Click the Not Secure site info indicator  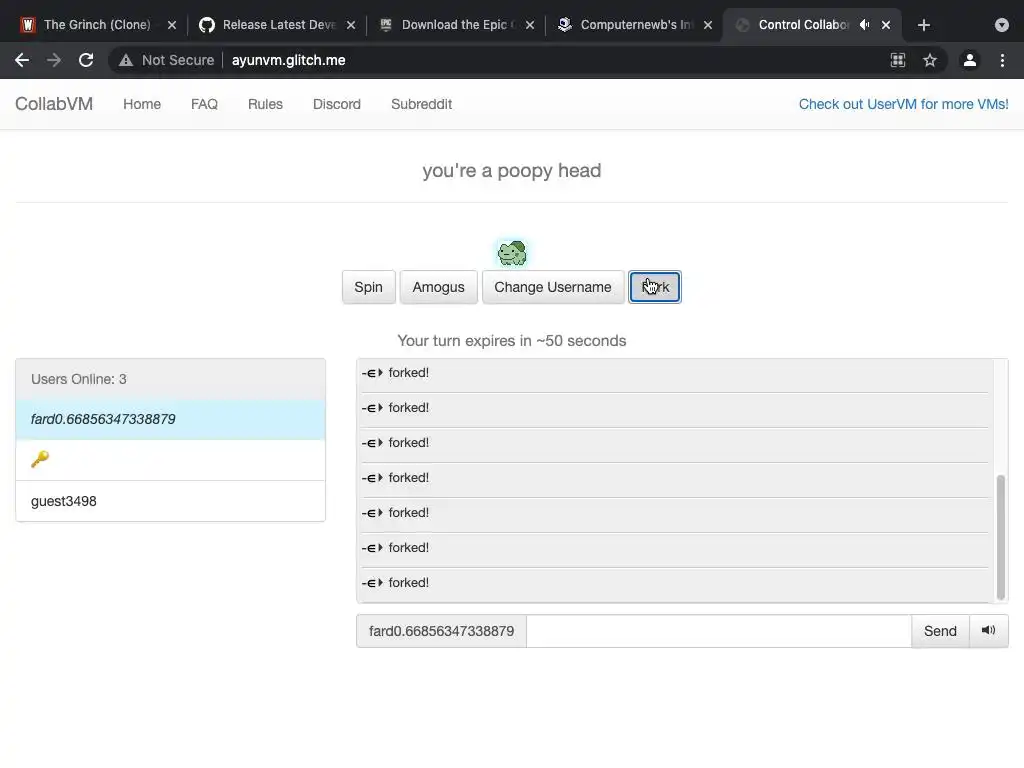click(x=166, y=60)
